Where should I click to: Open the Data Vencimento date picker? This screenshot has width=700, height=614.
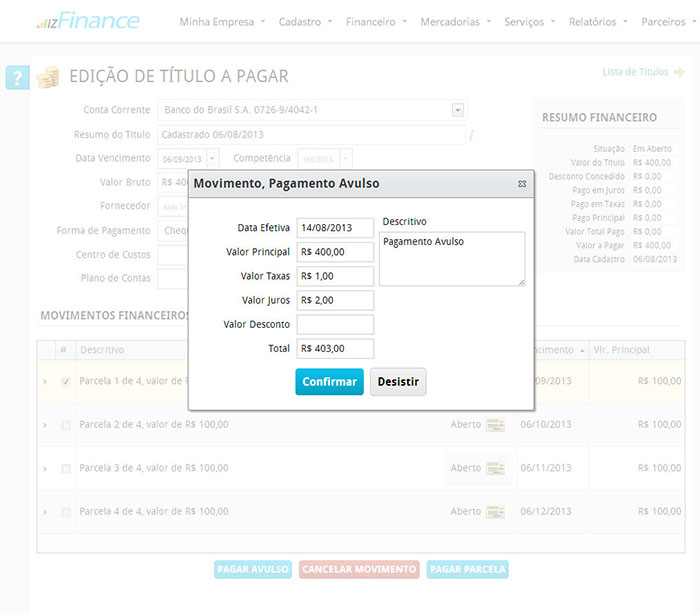point(212,159)
